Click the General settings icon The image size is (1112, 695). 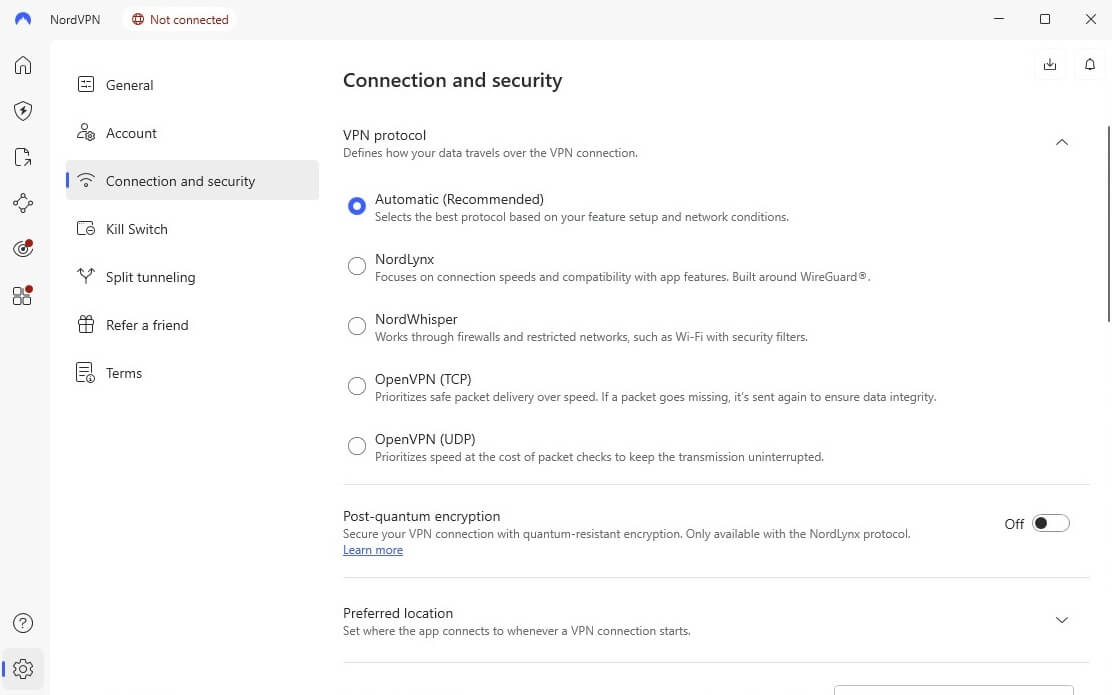(x=86, y=84)
